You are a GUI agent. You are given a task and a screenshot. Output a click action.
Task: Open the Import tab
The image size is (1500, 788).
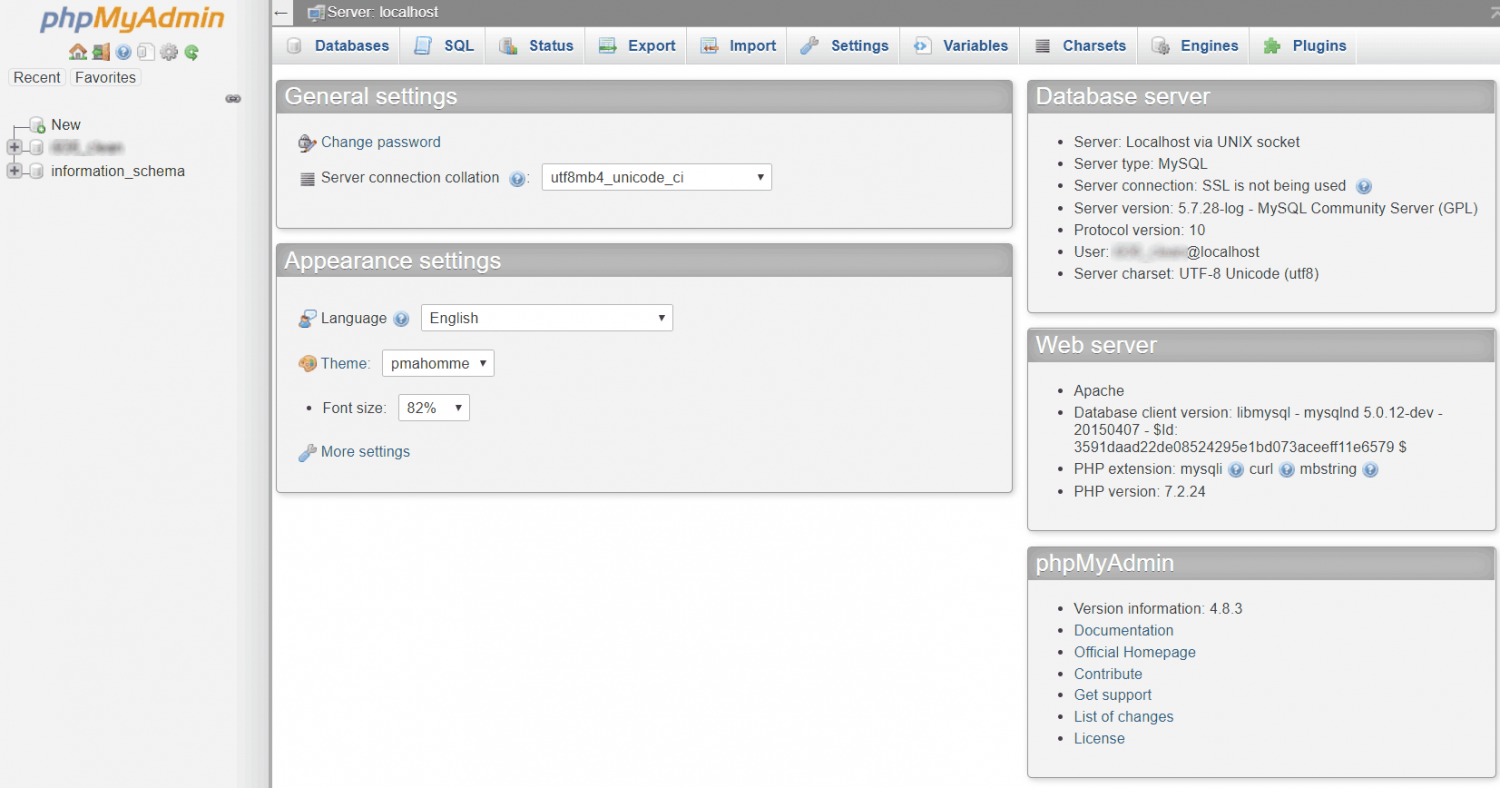(x=738, y=46)
